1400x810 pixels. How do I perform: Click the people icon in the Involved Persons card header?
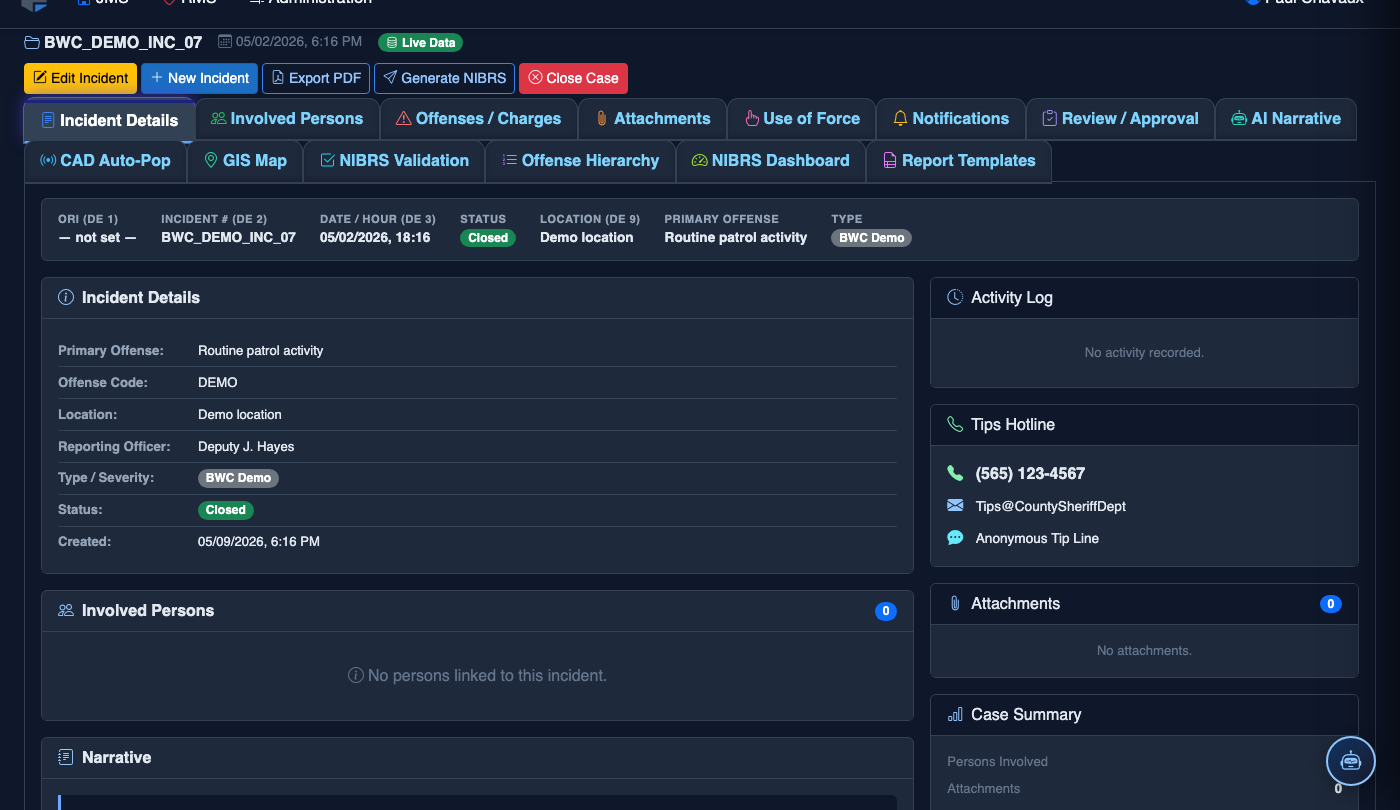[66, 610]
